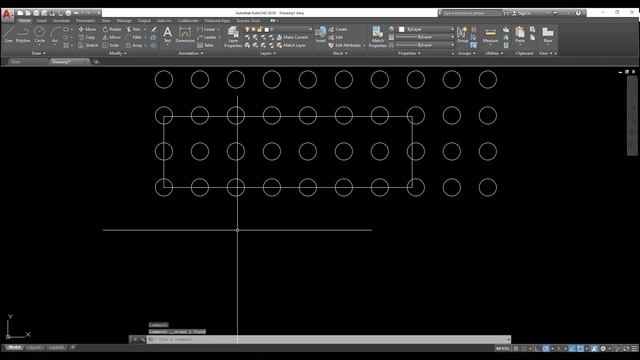The image size is (640, 360).
Task: Expand the Annotation panel
Action: [191, 53]
